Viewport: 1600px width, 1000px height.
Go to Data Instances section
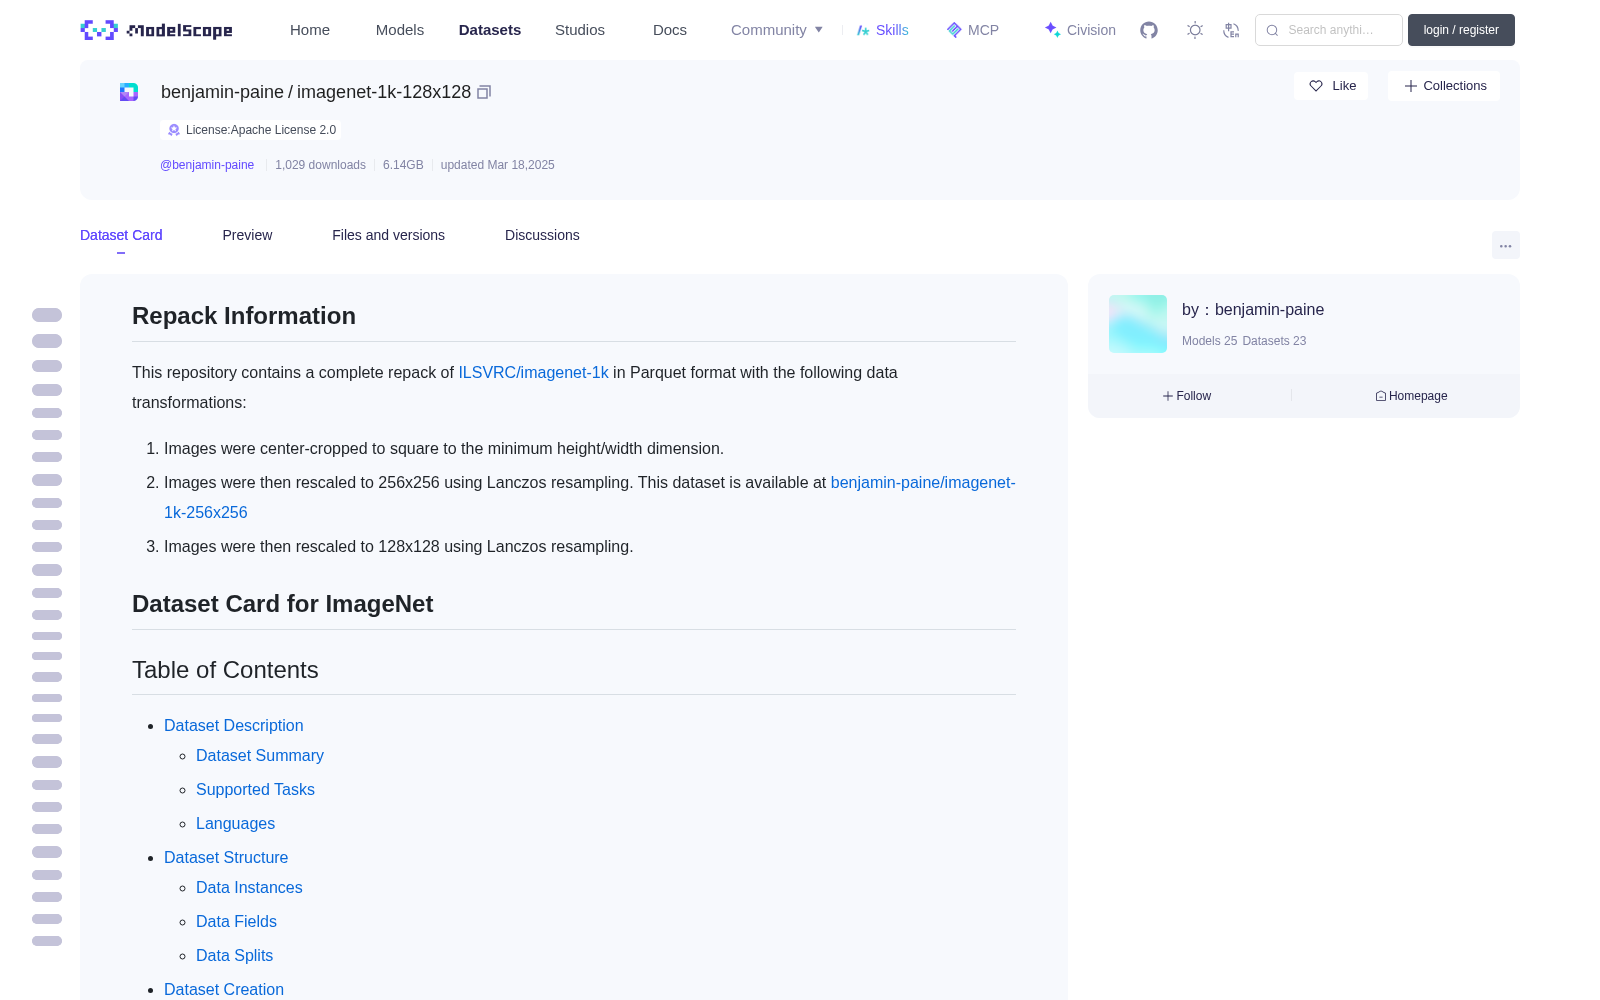click(249, 888)
